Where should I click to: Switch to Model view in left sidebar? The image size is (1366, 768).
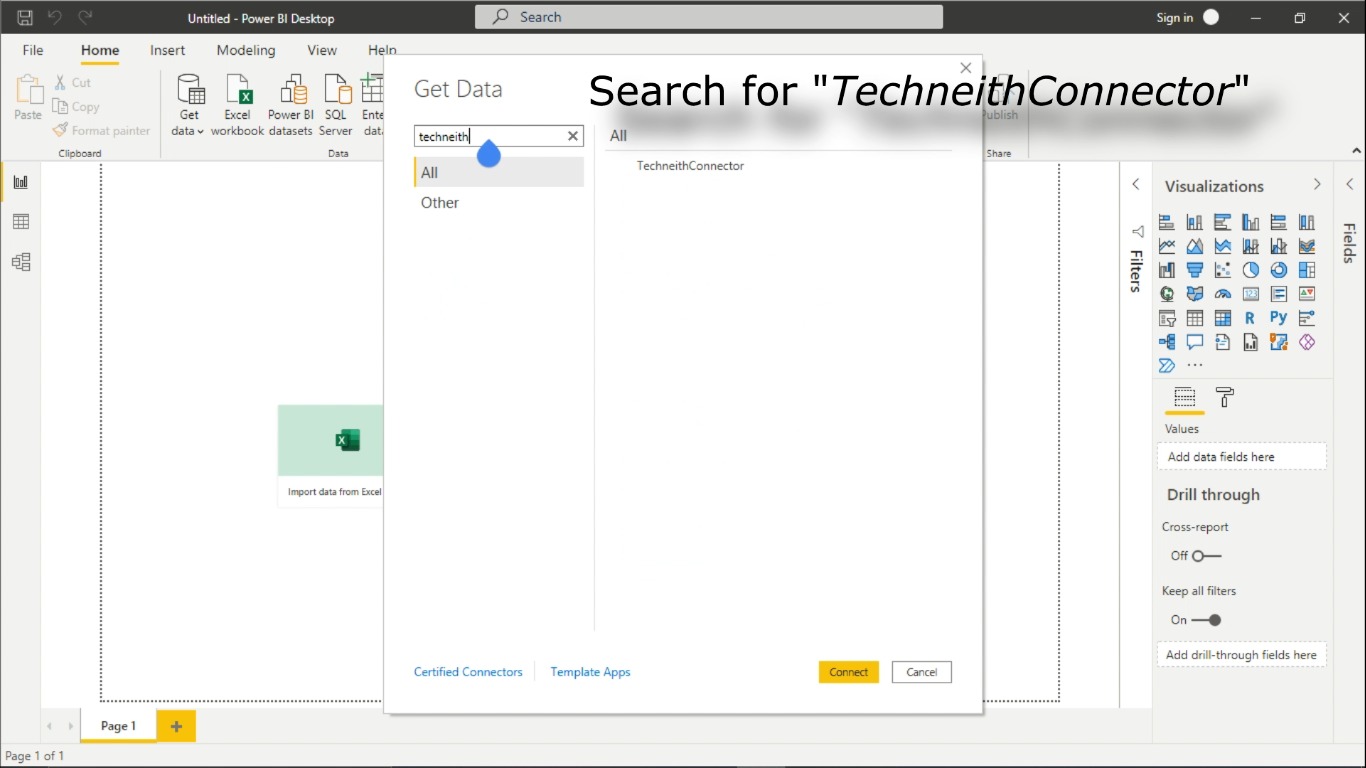21,262
